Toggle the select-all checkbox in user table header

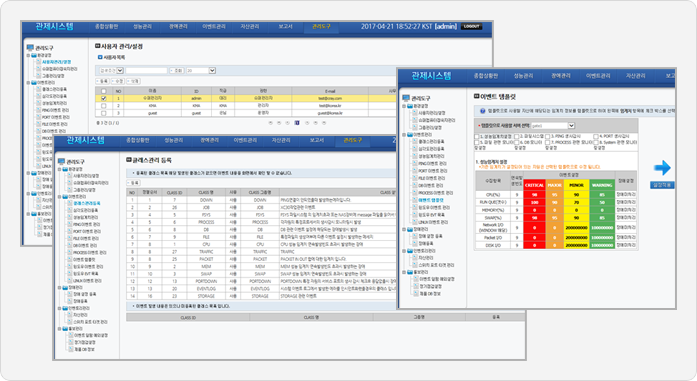pyautogui.click(x=104, y=91)
